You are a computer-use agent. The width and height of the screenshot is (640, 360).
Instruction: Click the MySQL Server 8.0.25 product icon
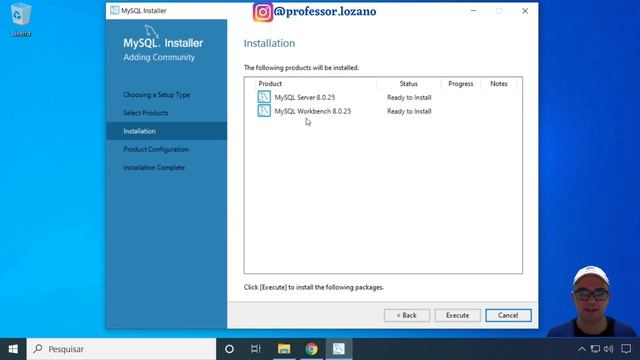click(x=264, y=97)
